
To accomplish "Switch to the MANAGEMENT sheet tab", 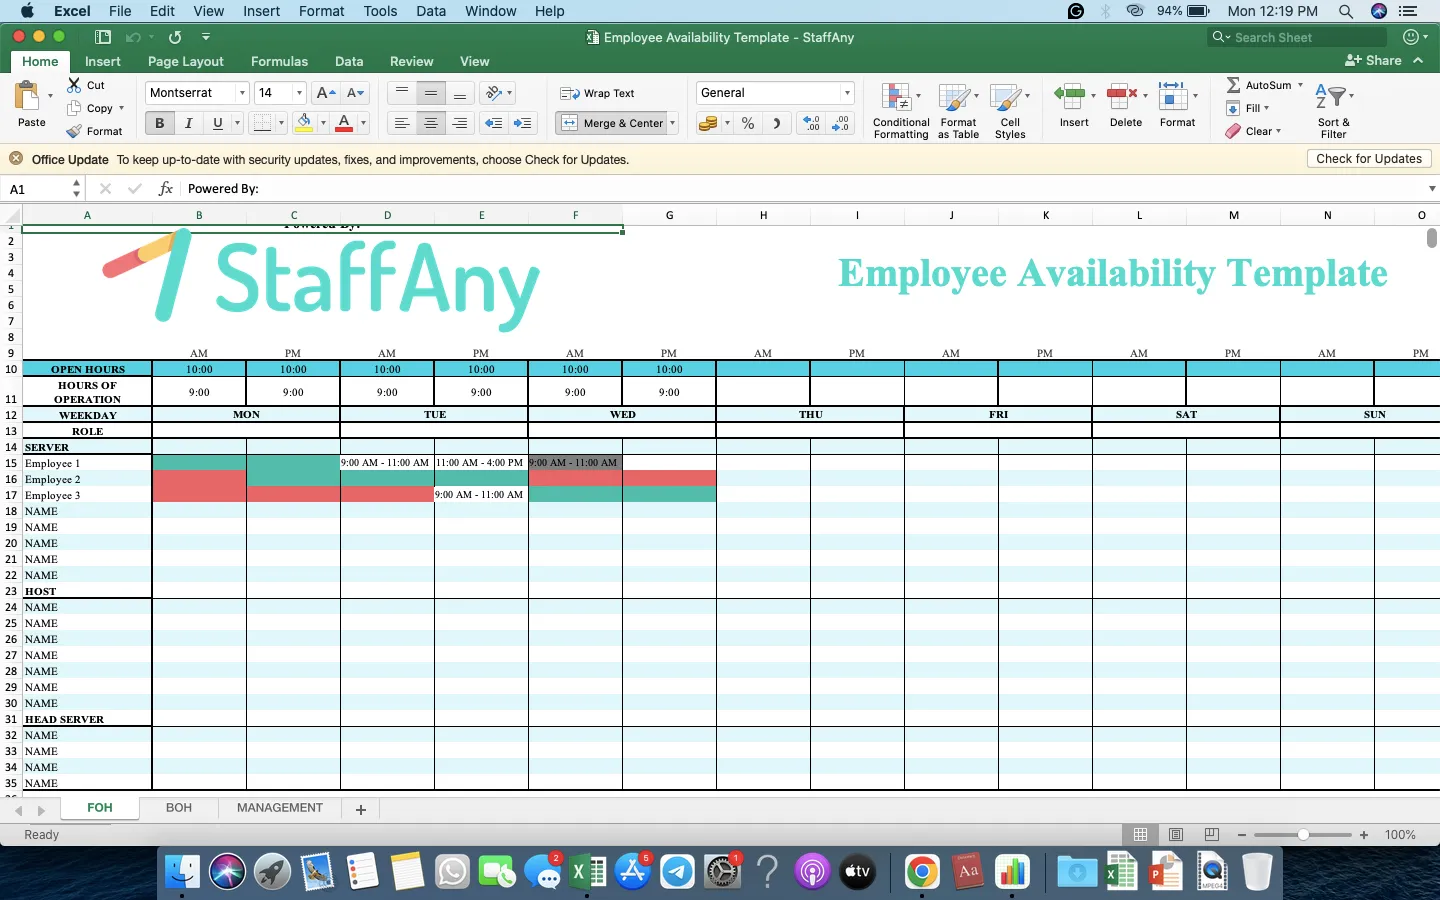I will pos(280,808).
